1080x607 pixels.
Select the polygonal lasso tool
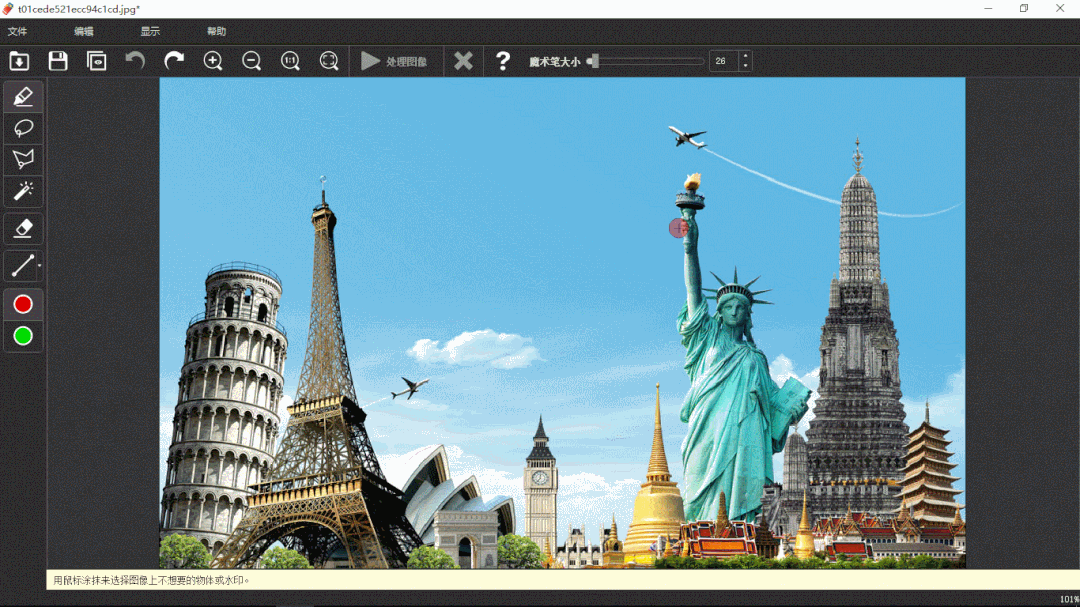tap(23, 160)
